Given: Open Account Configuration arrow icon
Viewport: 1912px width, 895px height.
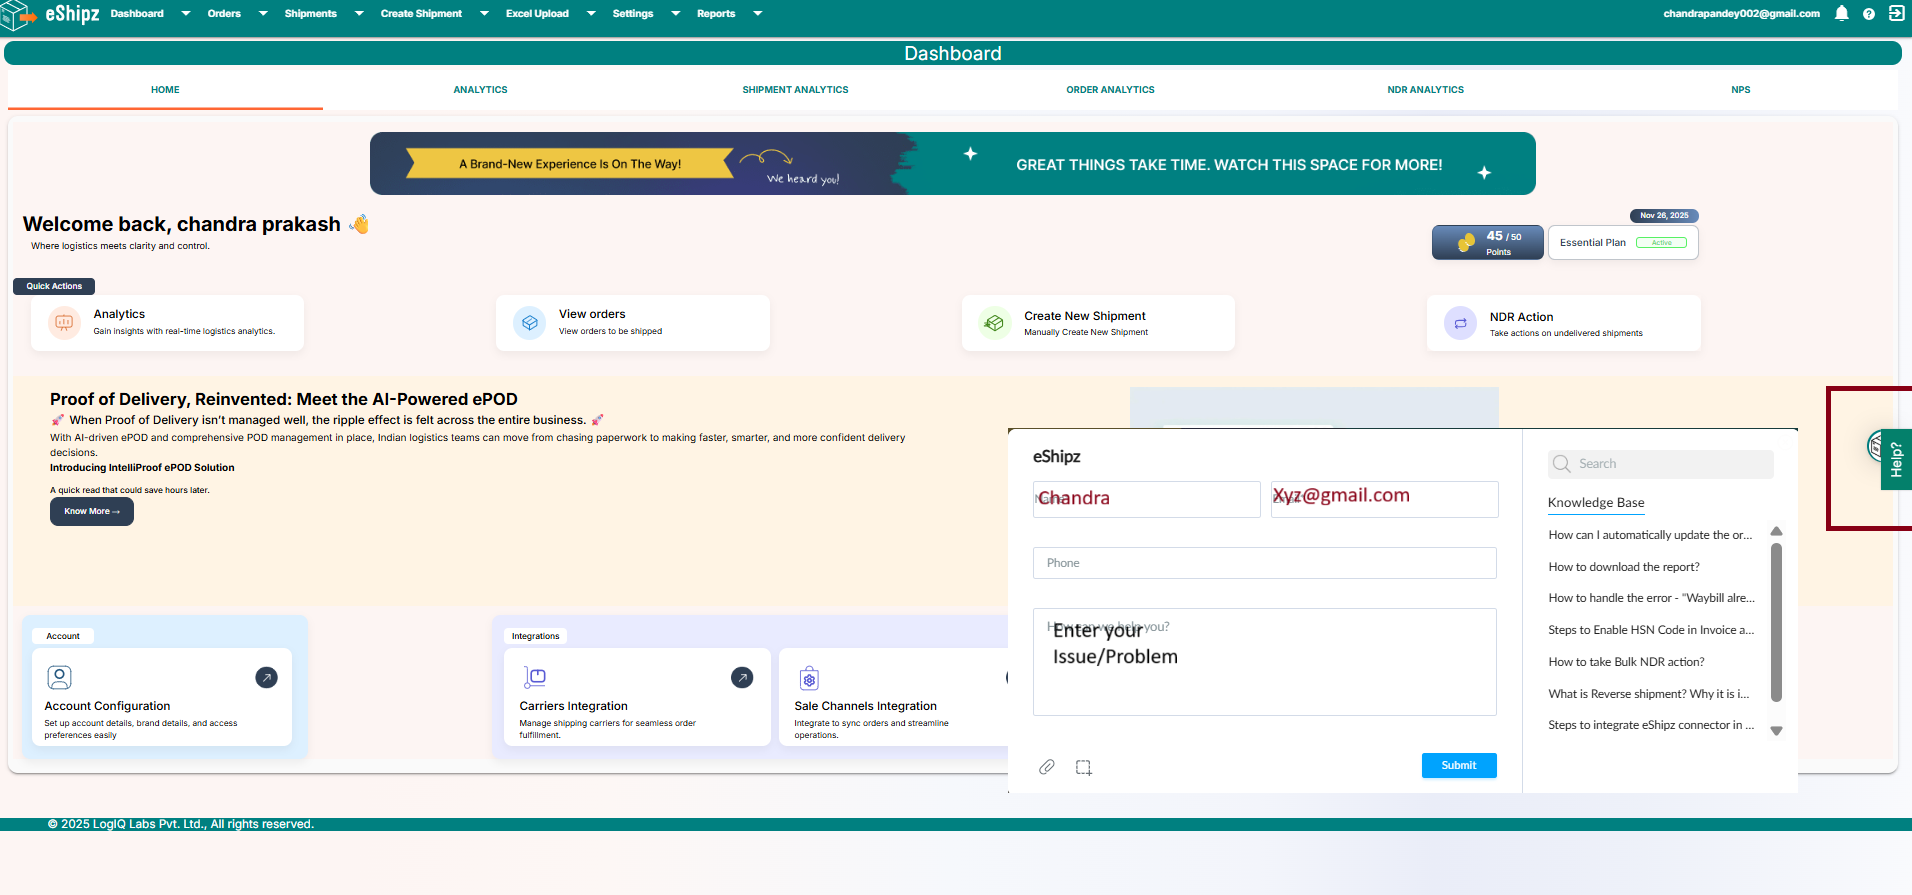Looking at the screenshot, I should [x=266, y=678].
